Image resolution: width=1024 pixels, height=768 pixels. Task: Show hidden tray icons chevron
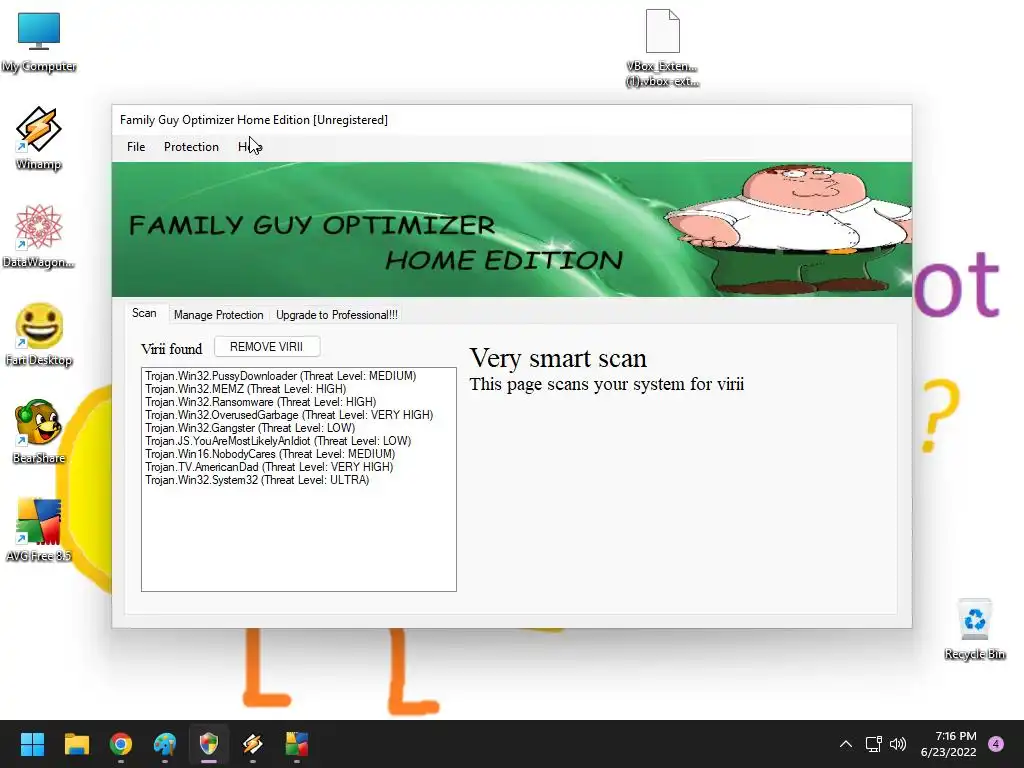(x=846, y=744)
